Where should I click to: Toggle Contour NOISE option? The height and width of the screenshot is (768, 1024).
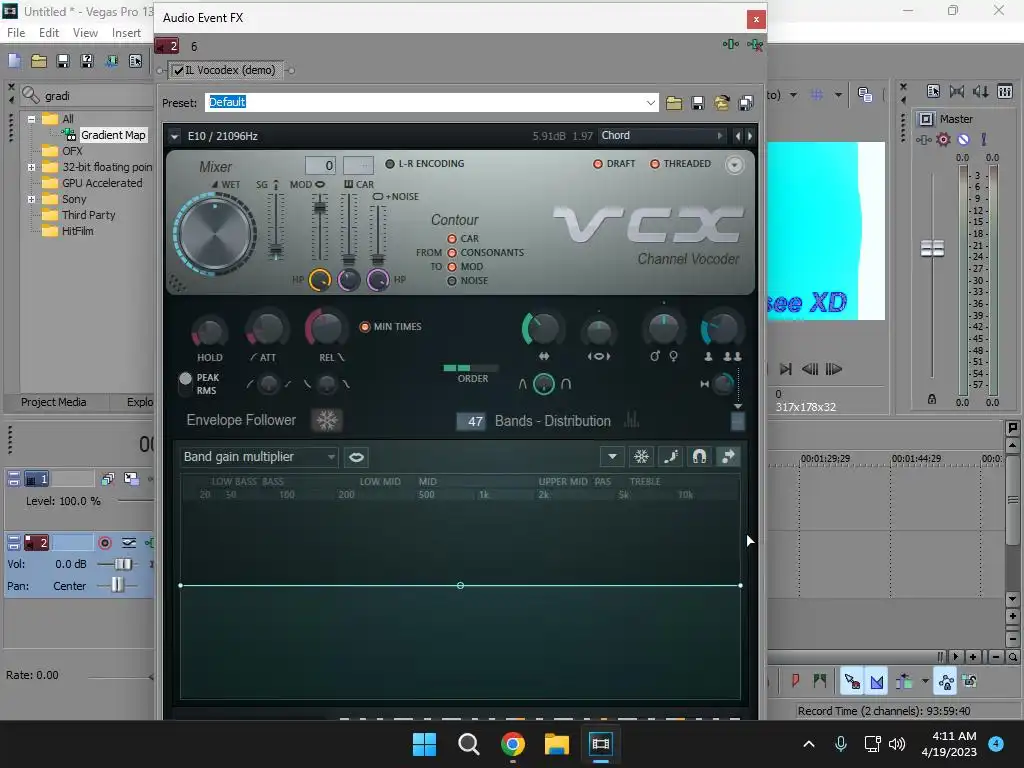452,281
